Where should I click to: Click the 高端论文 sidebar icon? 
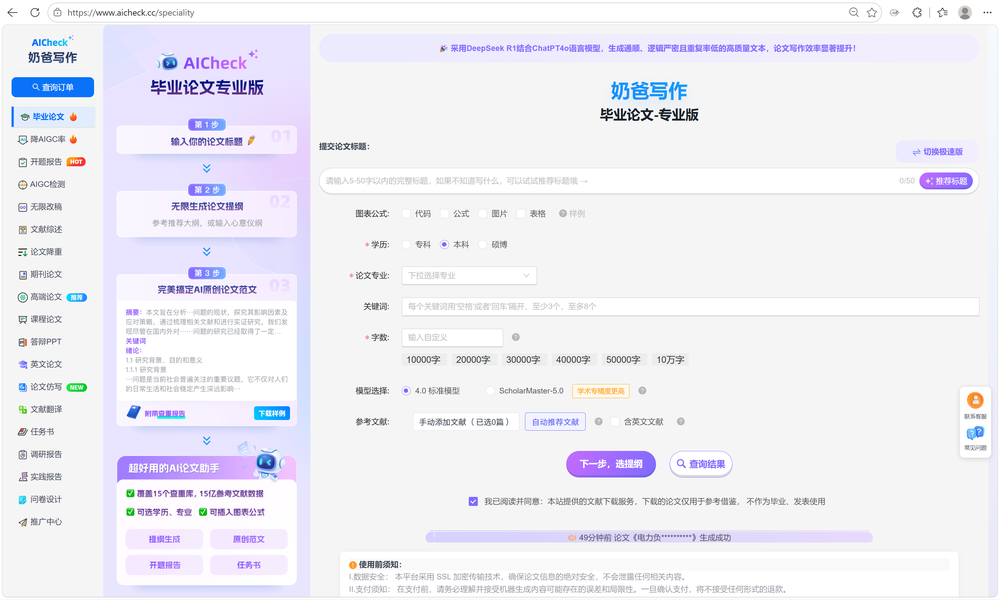(22, 297)
